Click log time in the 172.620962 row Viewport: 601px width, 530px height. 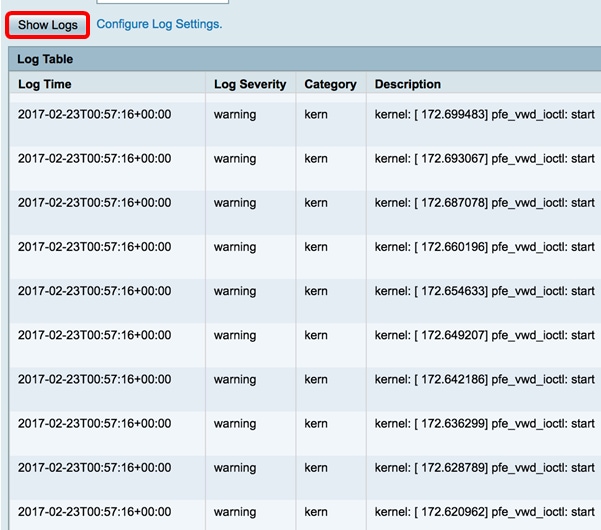(94, 512)
